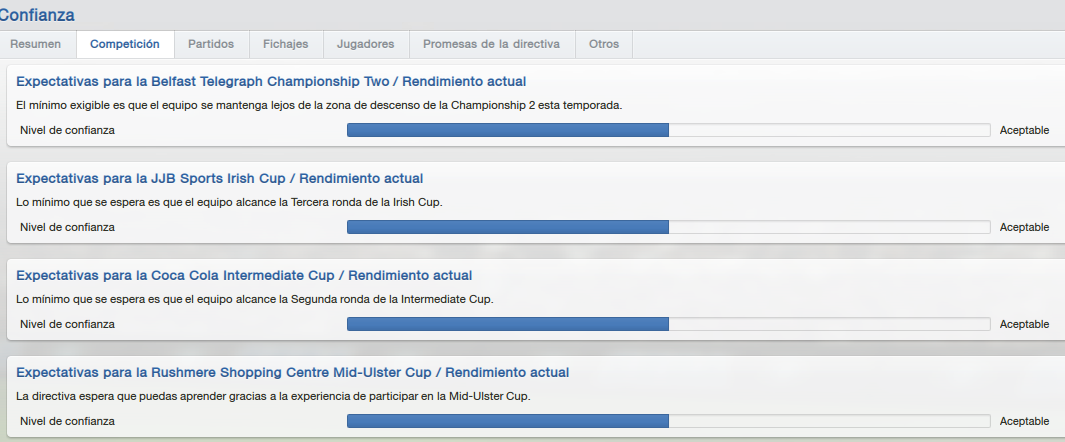This screenshot has height=442, width=1065.
Task: Click the Mid-Ulster Cup confidence level bar
Action: pos(668,422)
